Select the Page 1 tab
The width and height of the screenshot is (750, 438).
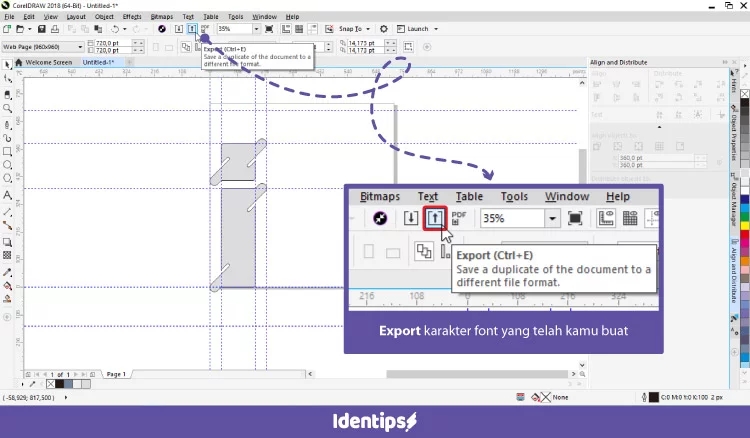coord(116,374)
